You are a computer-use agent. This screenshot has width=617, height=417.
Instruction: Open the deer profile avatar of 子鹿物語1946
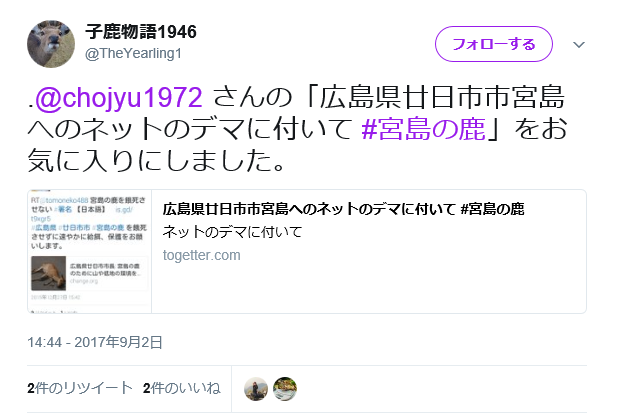51,44
